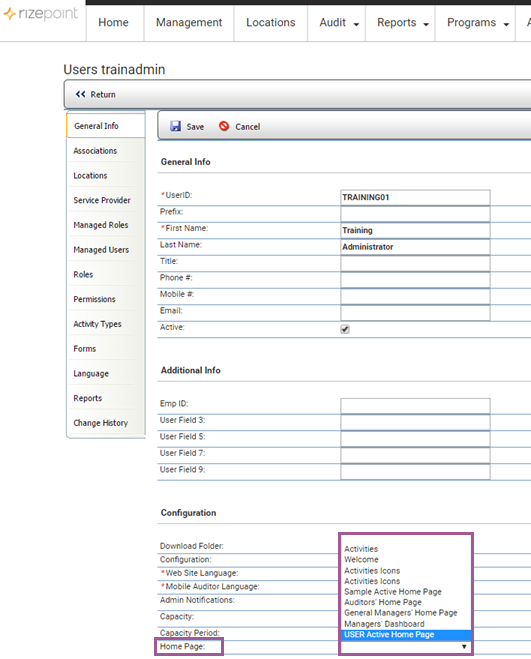Click the First Name input field
531x659 pixels.
tap(415, 230)
